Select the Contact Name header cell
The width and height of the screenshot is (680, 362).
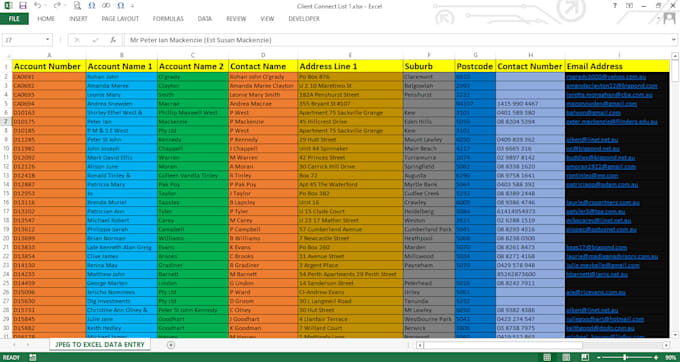point(263,66)
